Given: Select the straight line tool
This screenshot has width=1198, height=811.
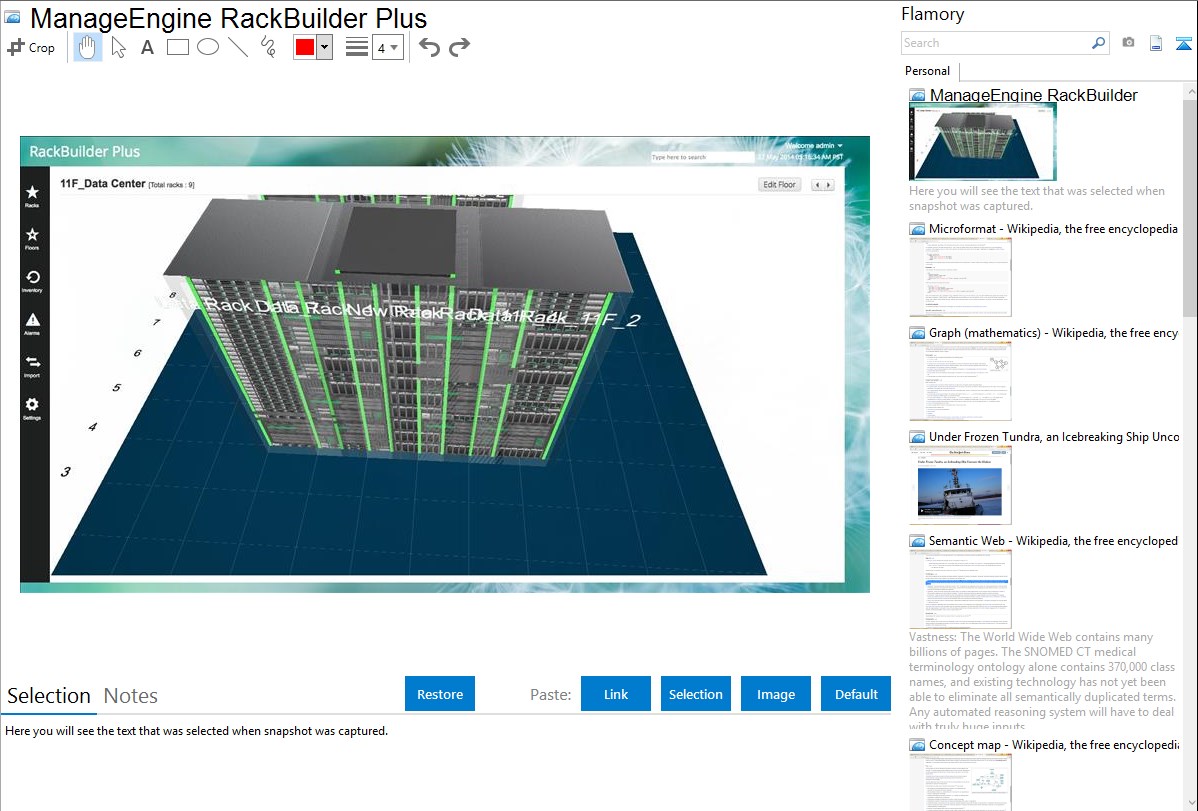Looking at the screenshot, I should pos(238,47).
